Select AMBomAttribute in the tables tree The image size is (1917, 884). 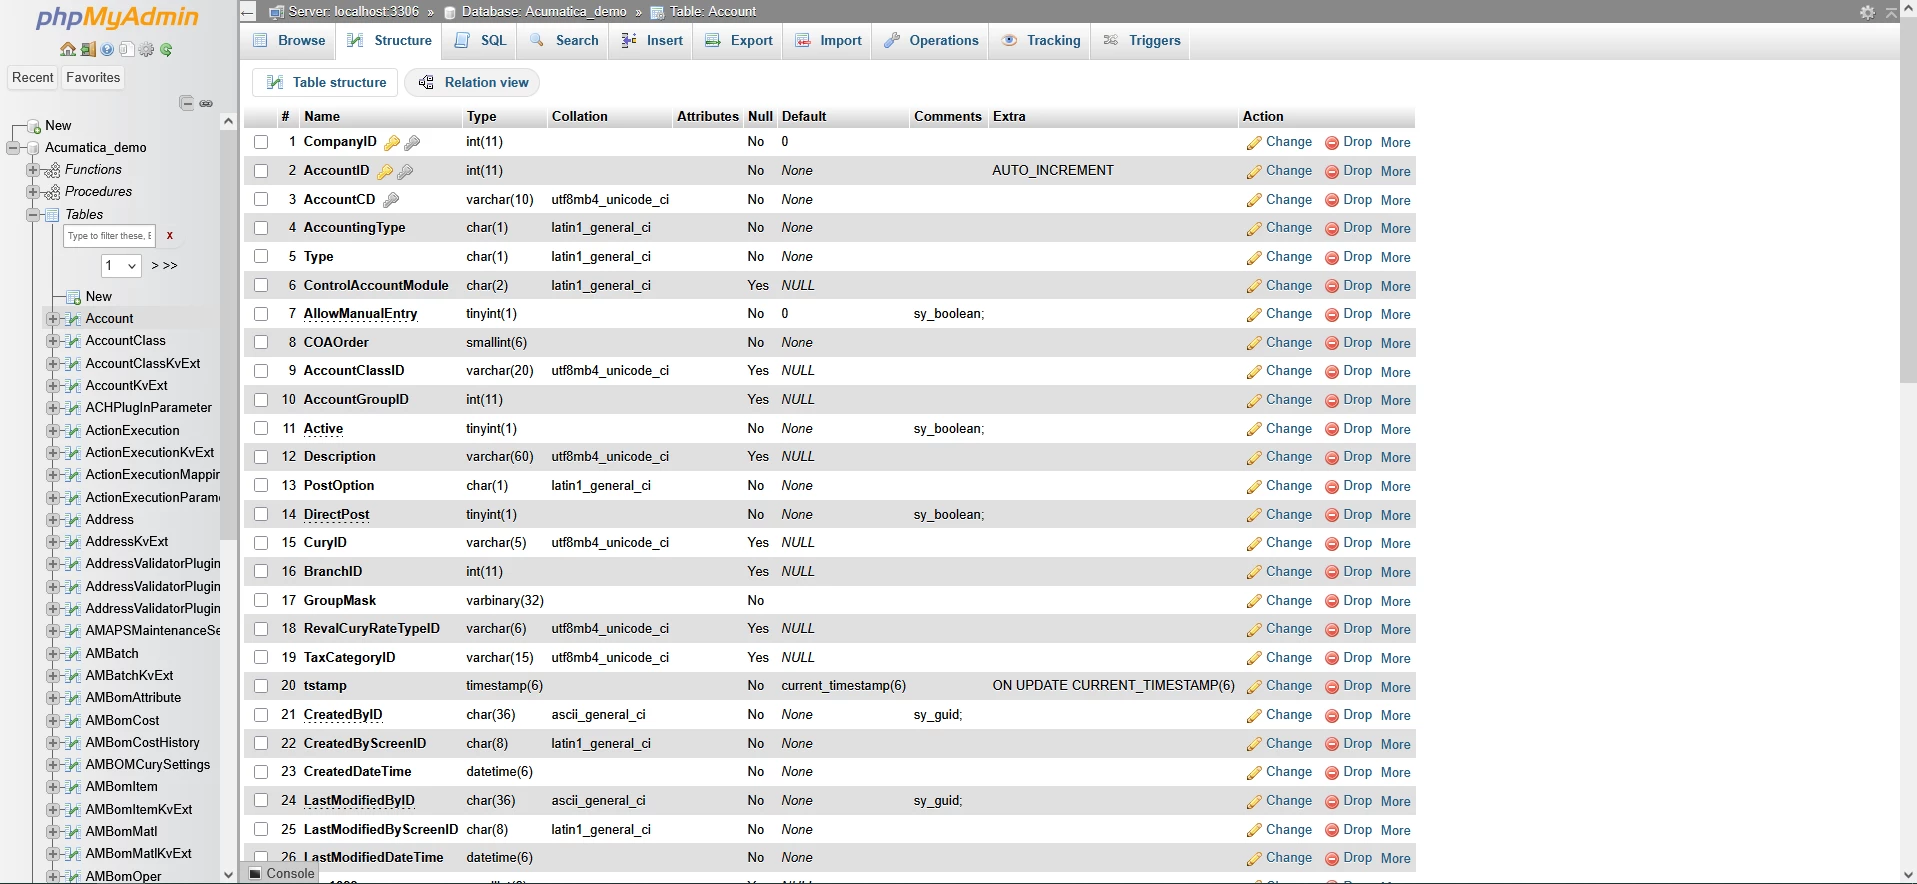click(133, 698)
